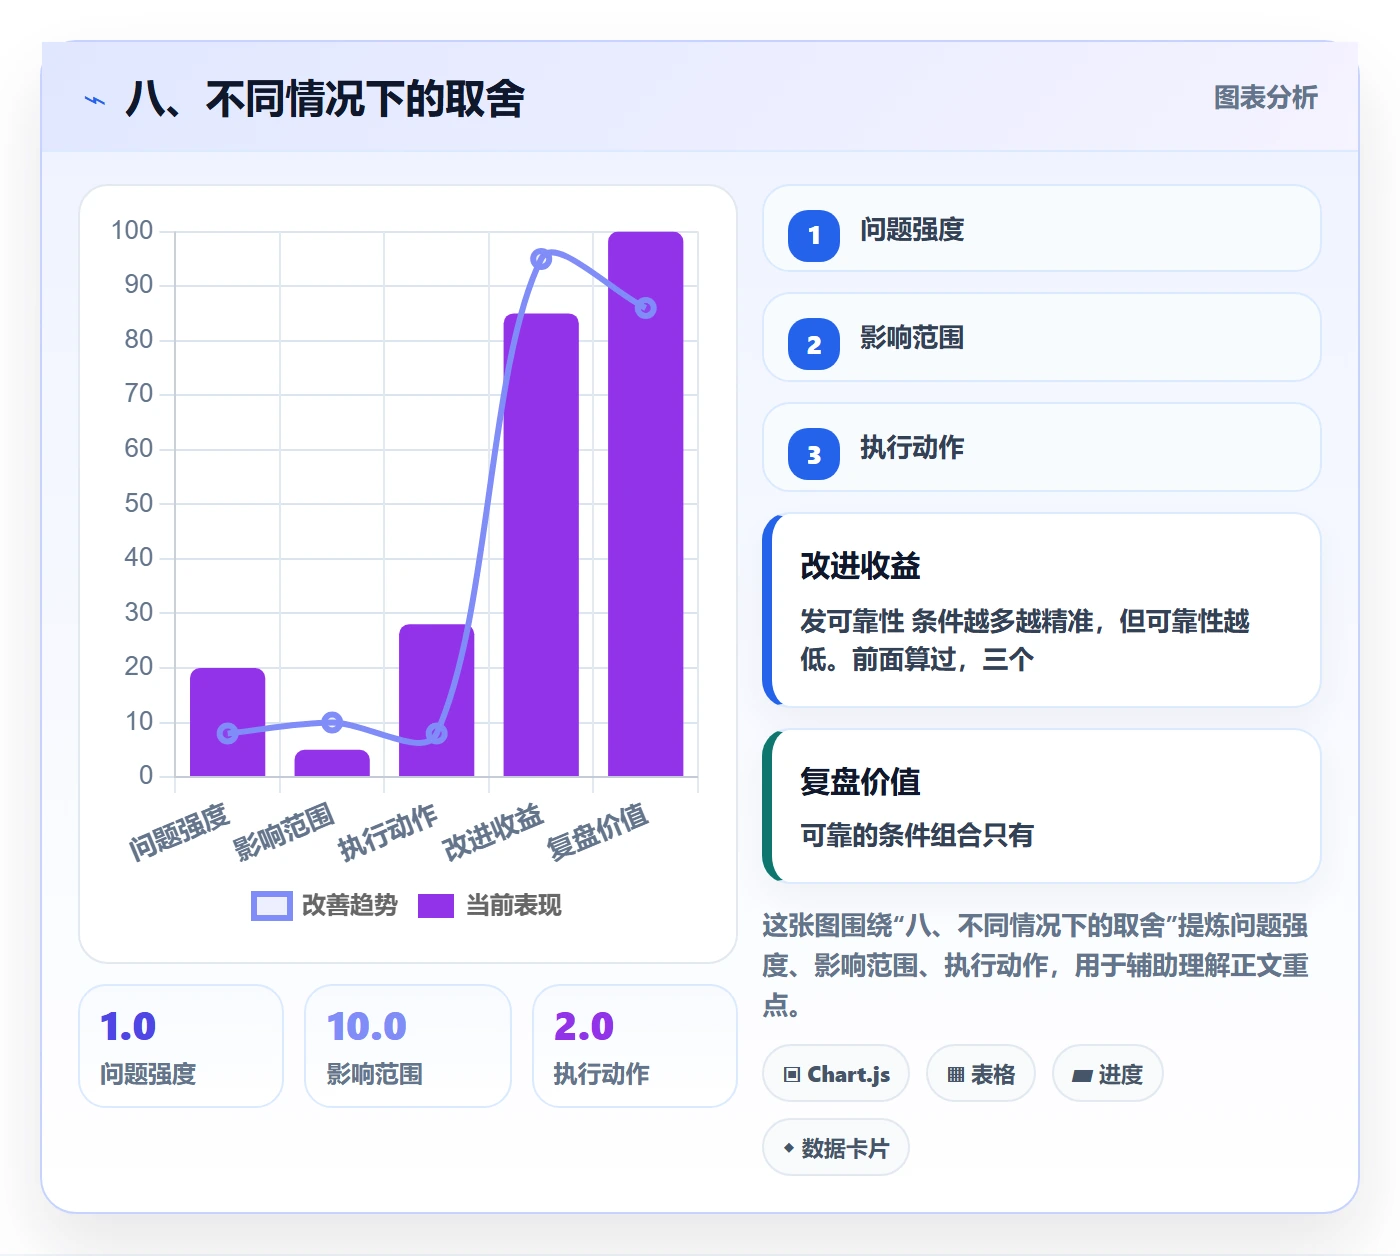Screen dimensions: 1400x1256
Task: Select the 影响范围 list item
Action: [1042, 337]
